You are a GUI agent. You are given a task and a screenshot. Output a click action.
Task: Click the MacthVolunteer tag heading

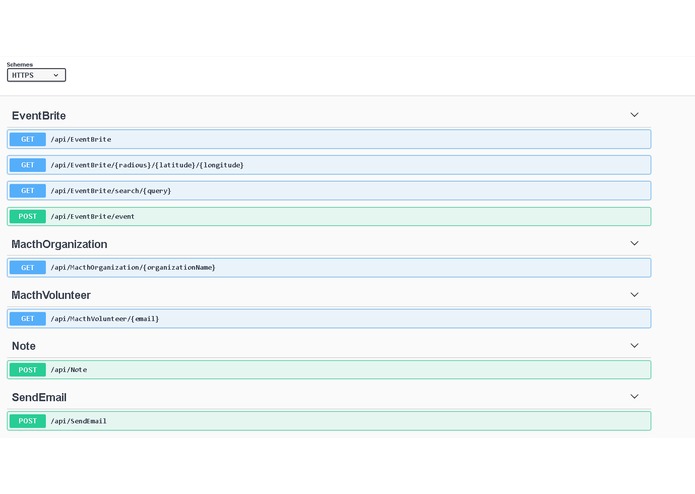click(x=51, y=295)
